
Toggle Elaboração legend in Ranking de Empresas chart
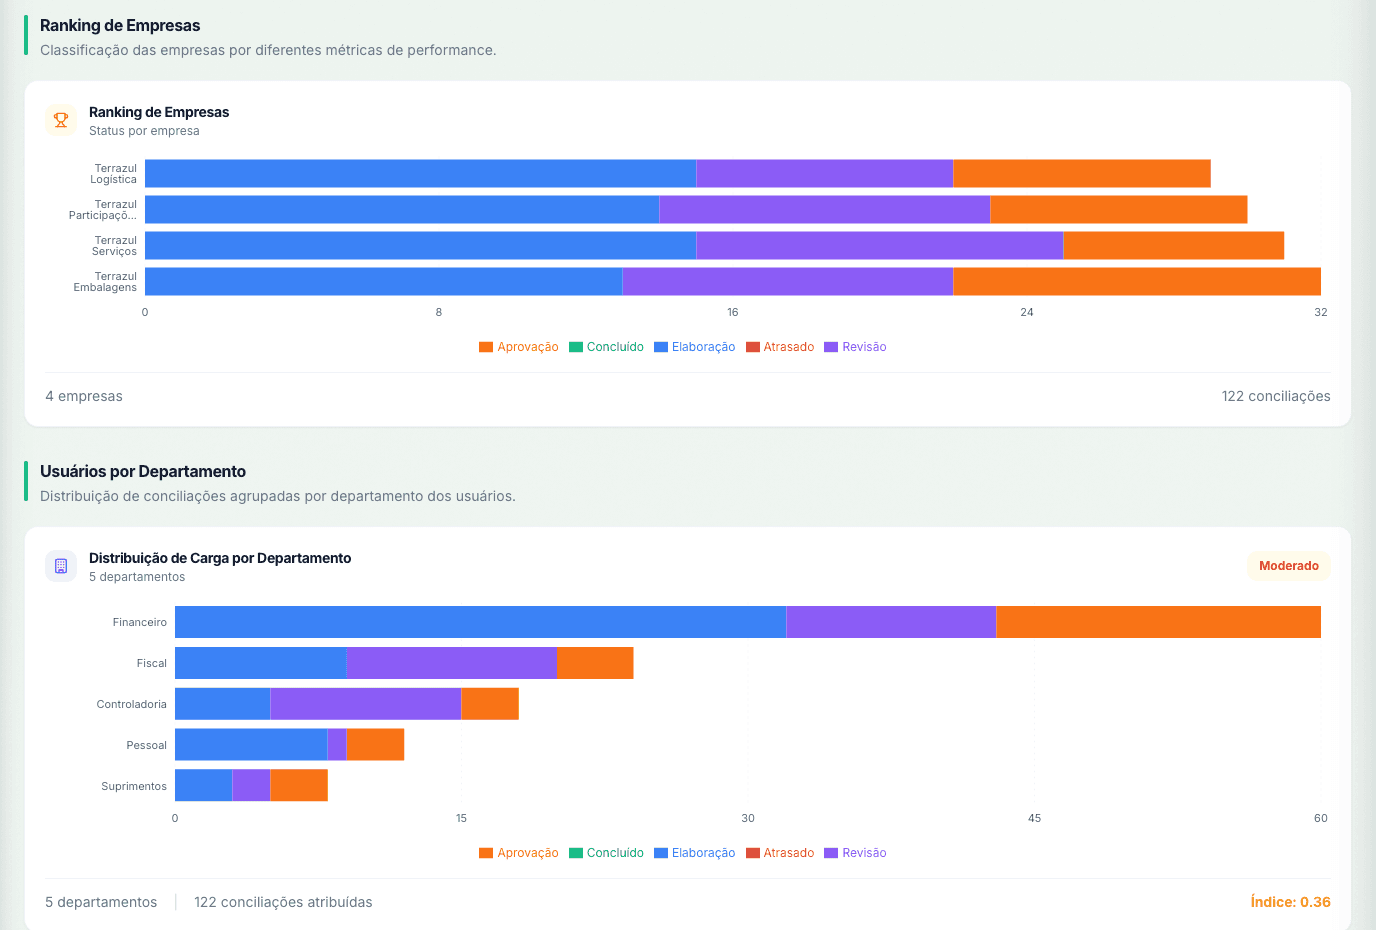[695, 347]
